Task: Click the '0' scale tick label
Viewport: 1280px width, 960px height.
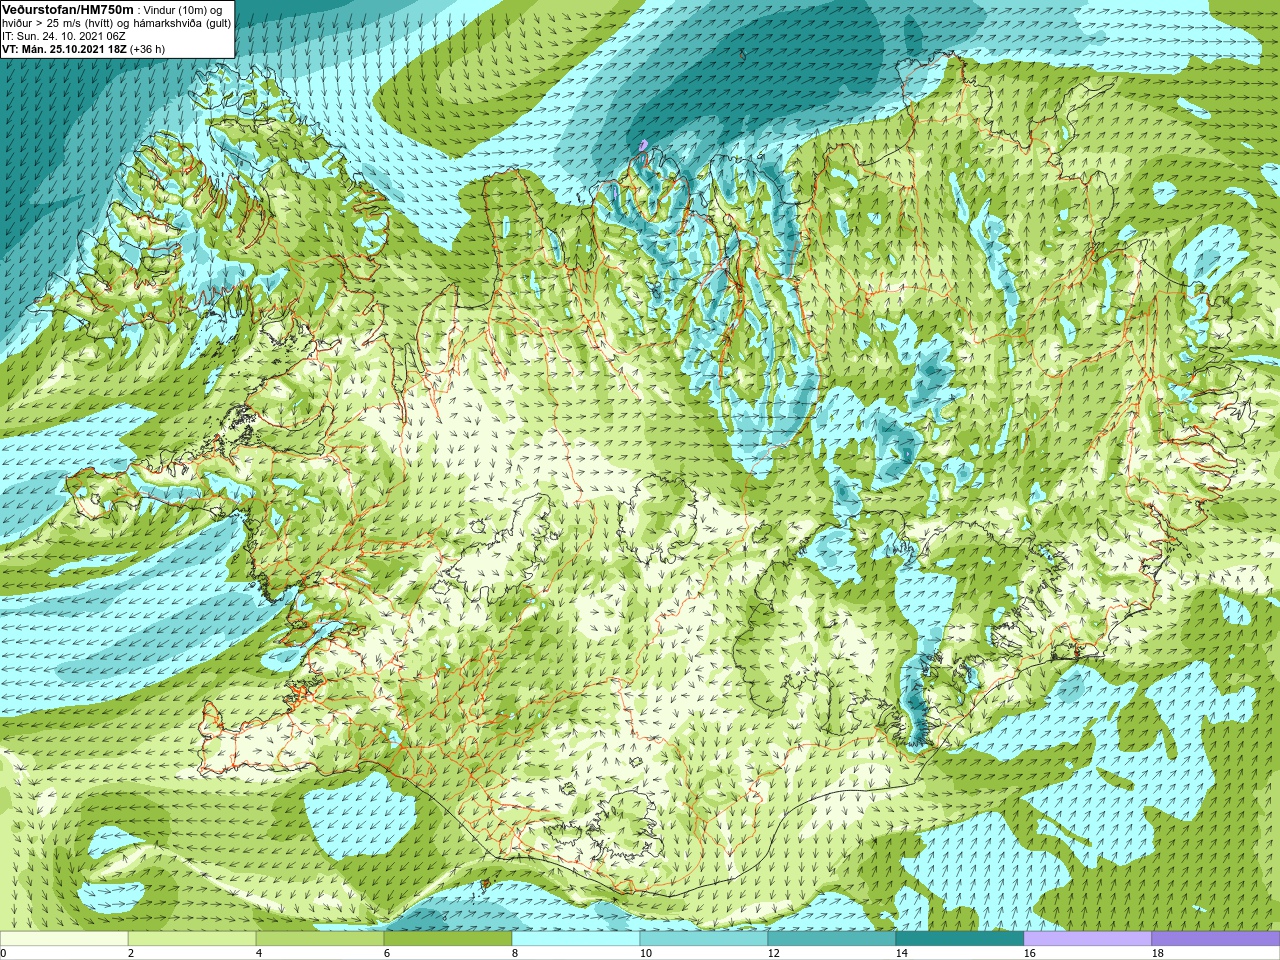Action: point(3,953)
